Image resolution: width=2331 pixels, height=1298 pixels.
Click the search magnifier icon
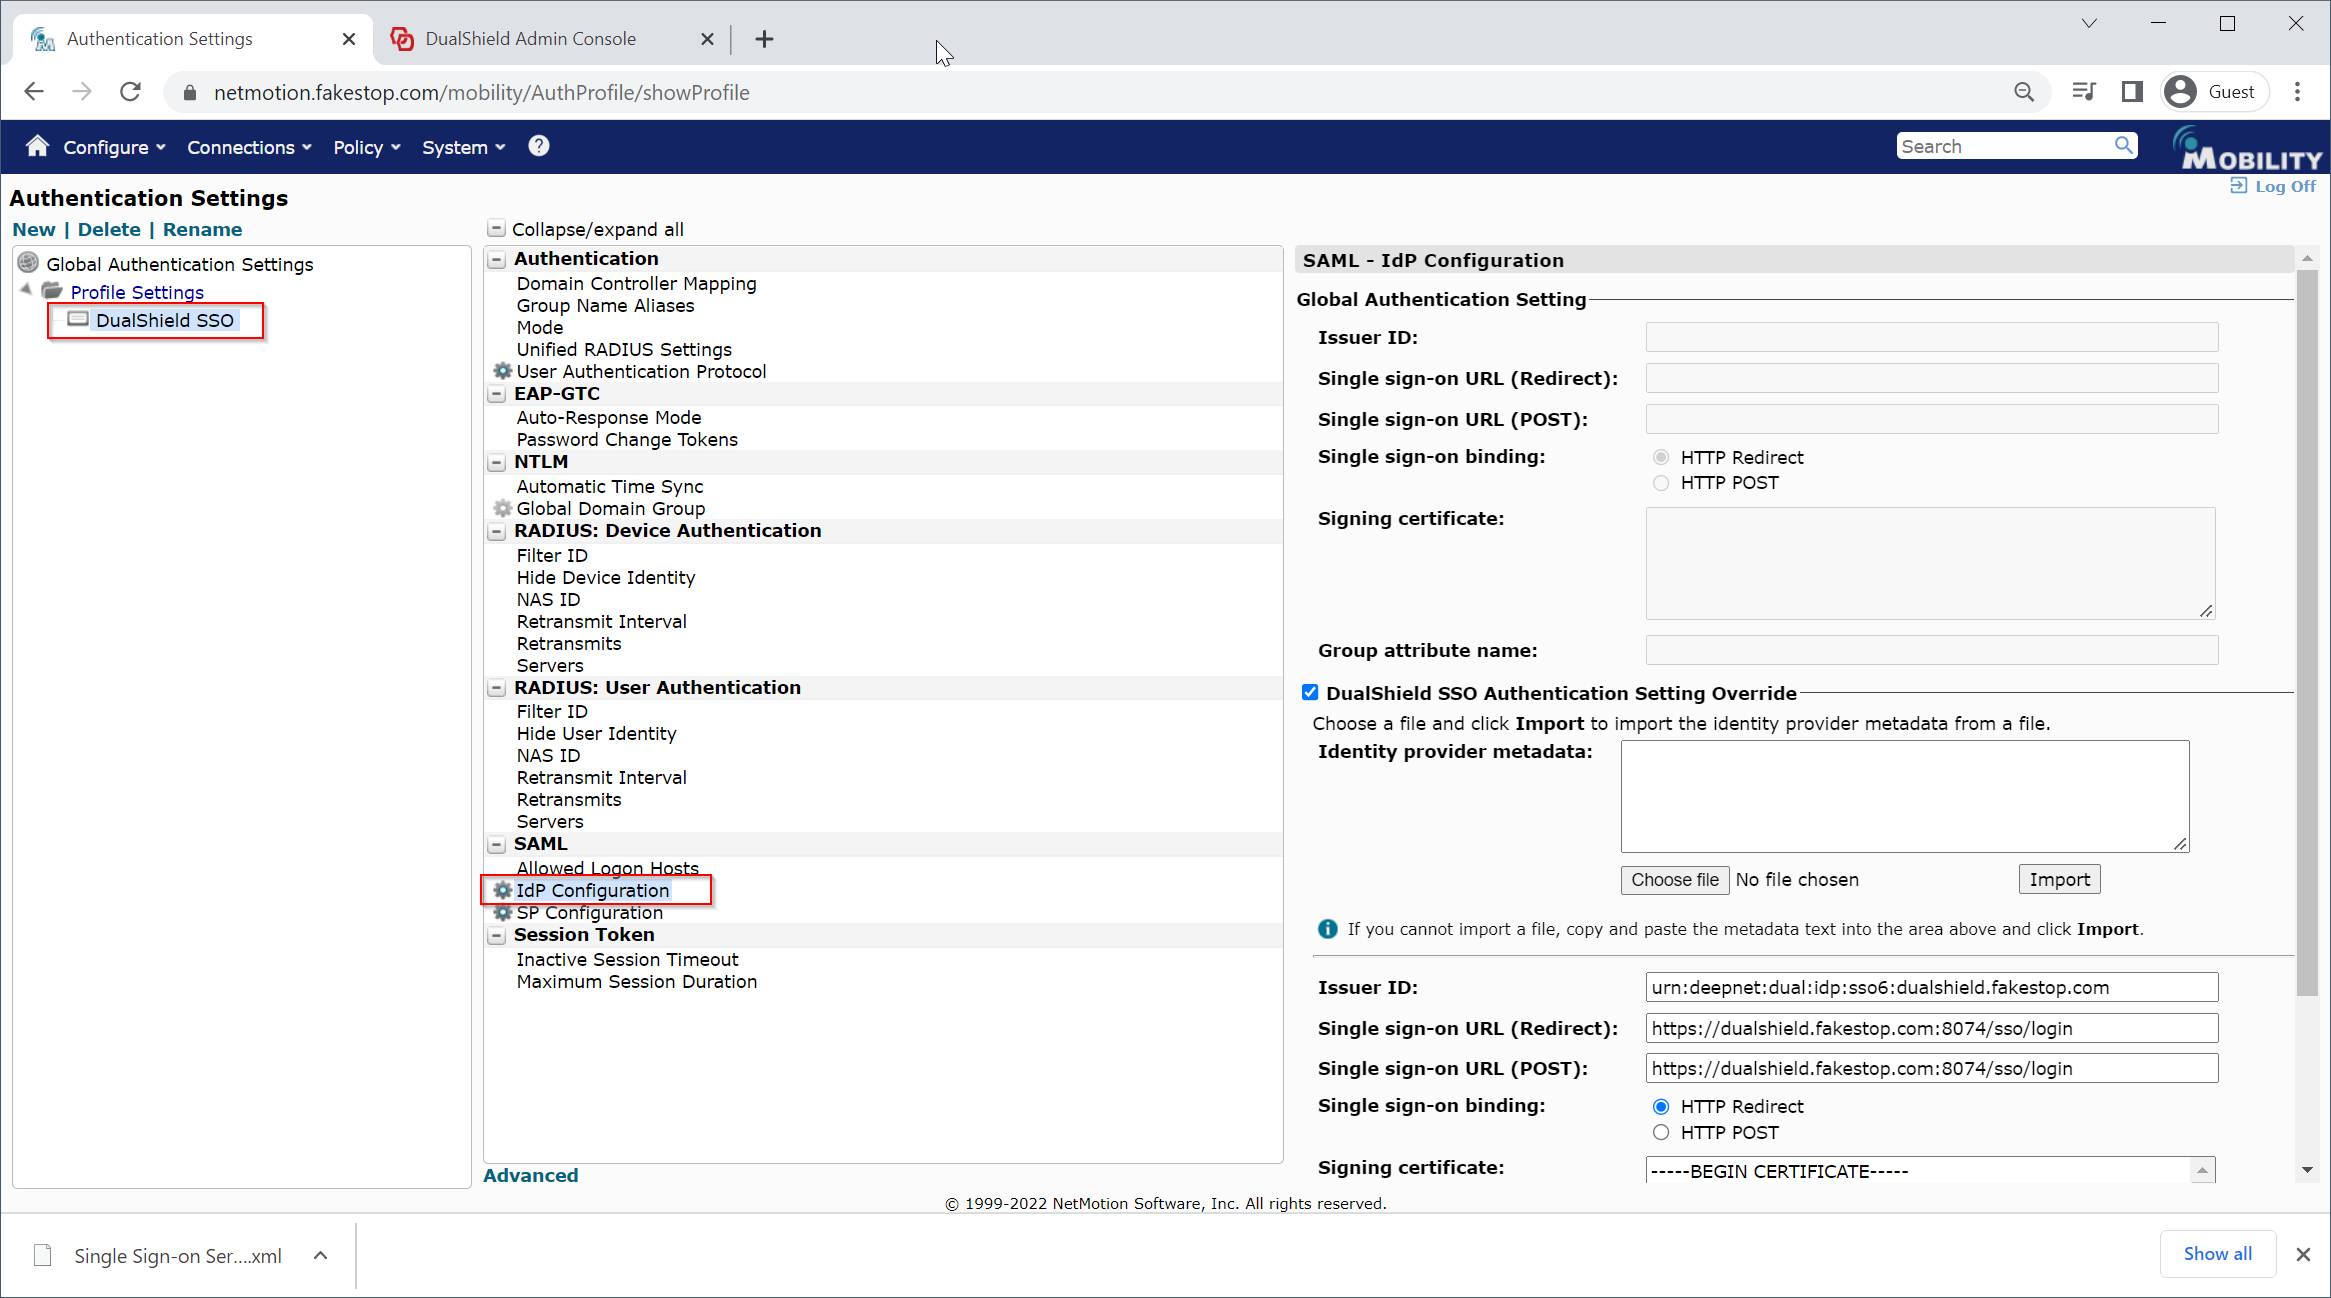2123,146
